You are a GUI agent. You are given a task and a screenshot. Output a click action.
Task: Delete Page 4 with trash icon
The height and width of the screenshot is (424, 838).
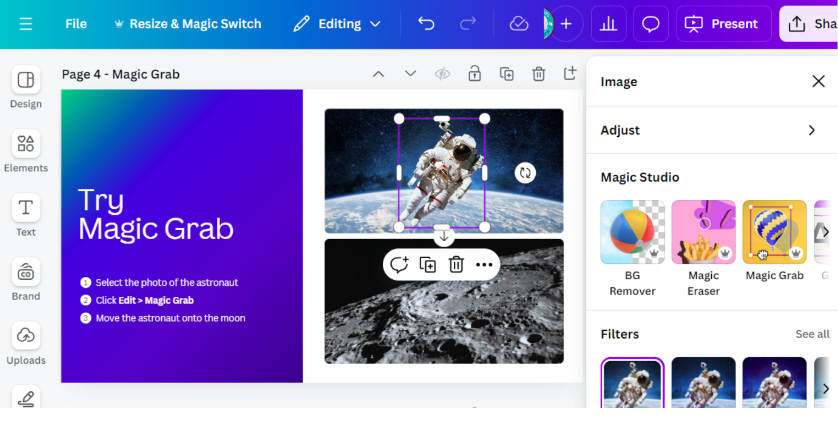(x=539, y=74)
